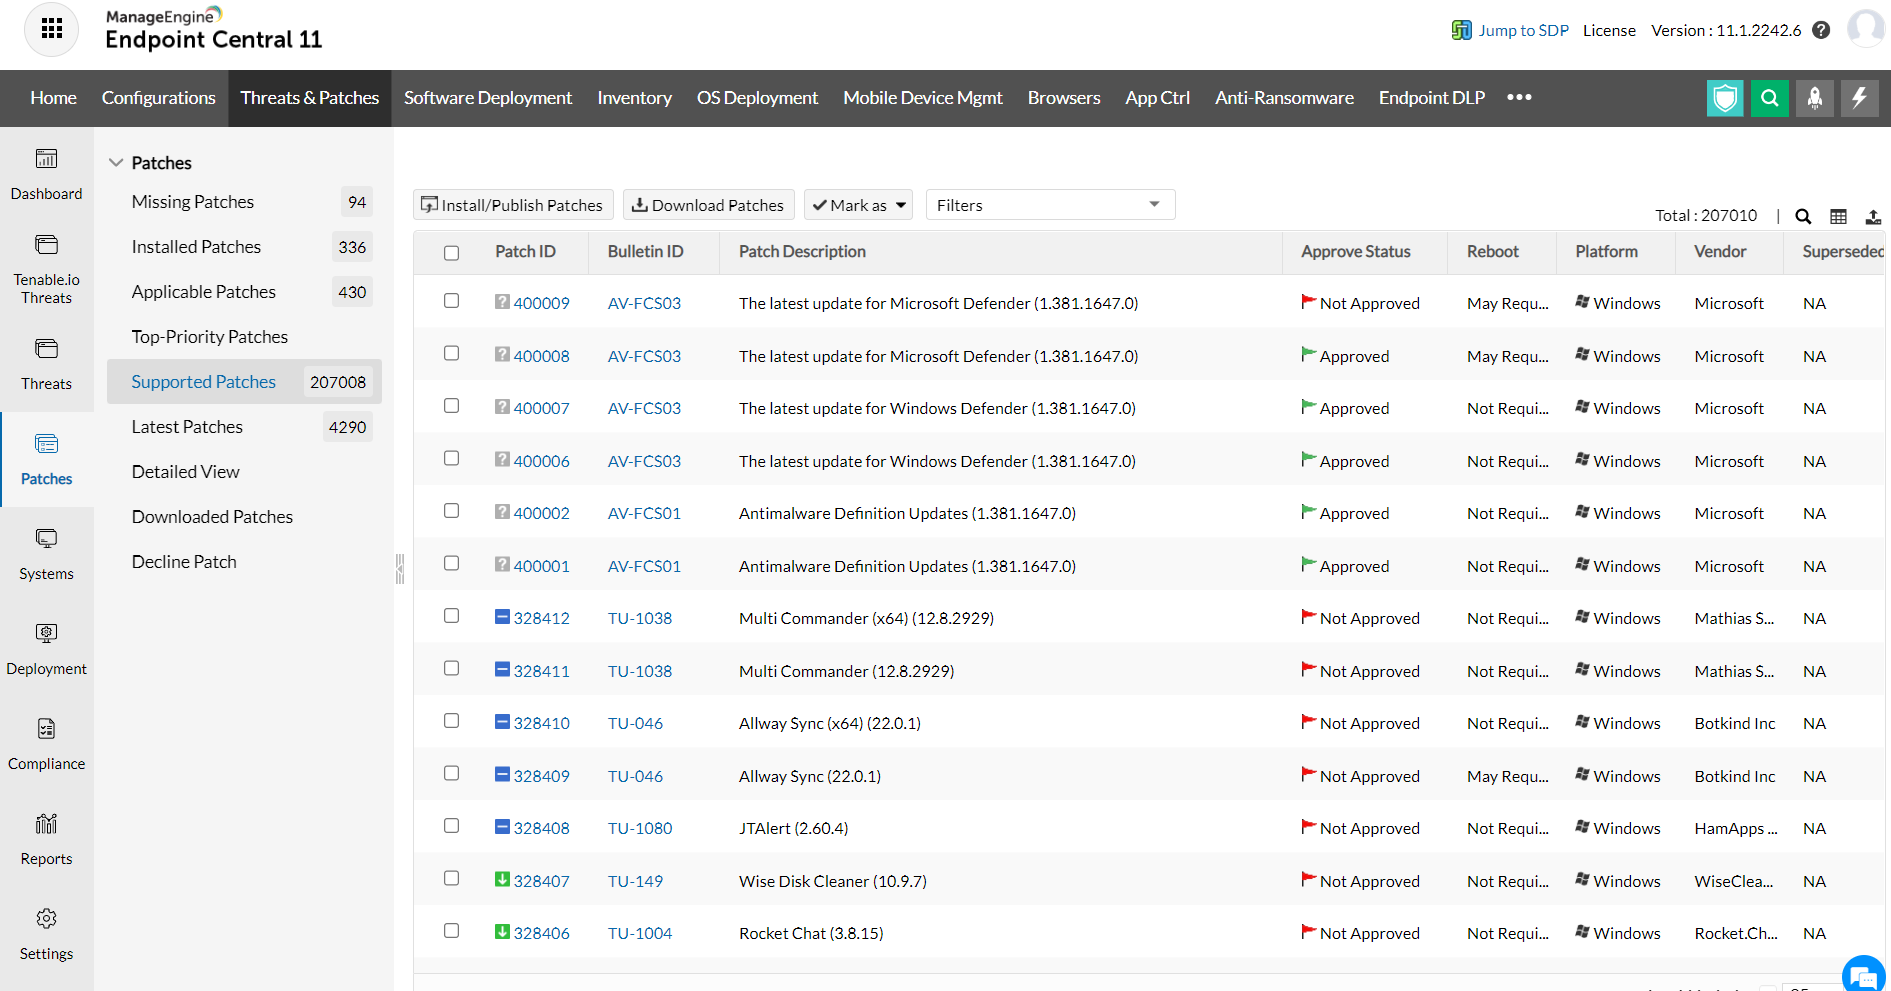Screen dimensions: 1891x991
Task: Open patch ID 328407 link
Action: (x=541, y=881)
